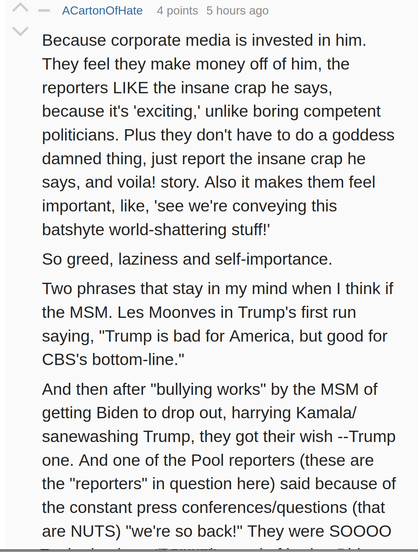Upvote the comment by ACartonOfHate

[x=20, y=8]
